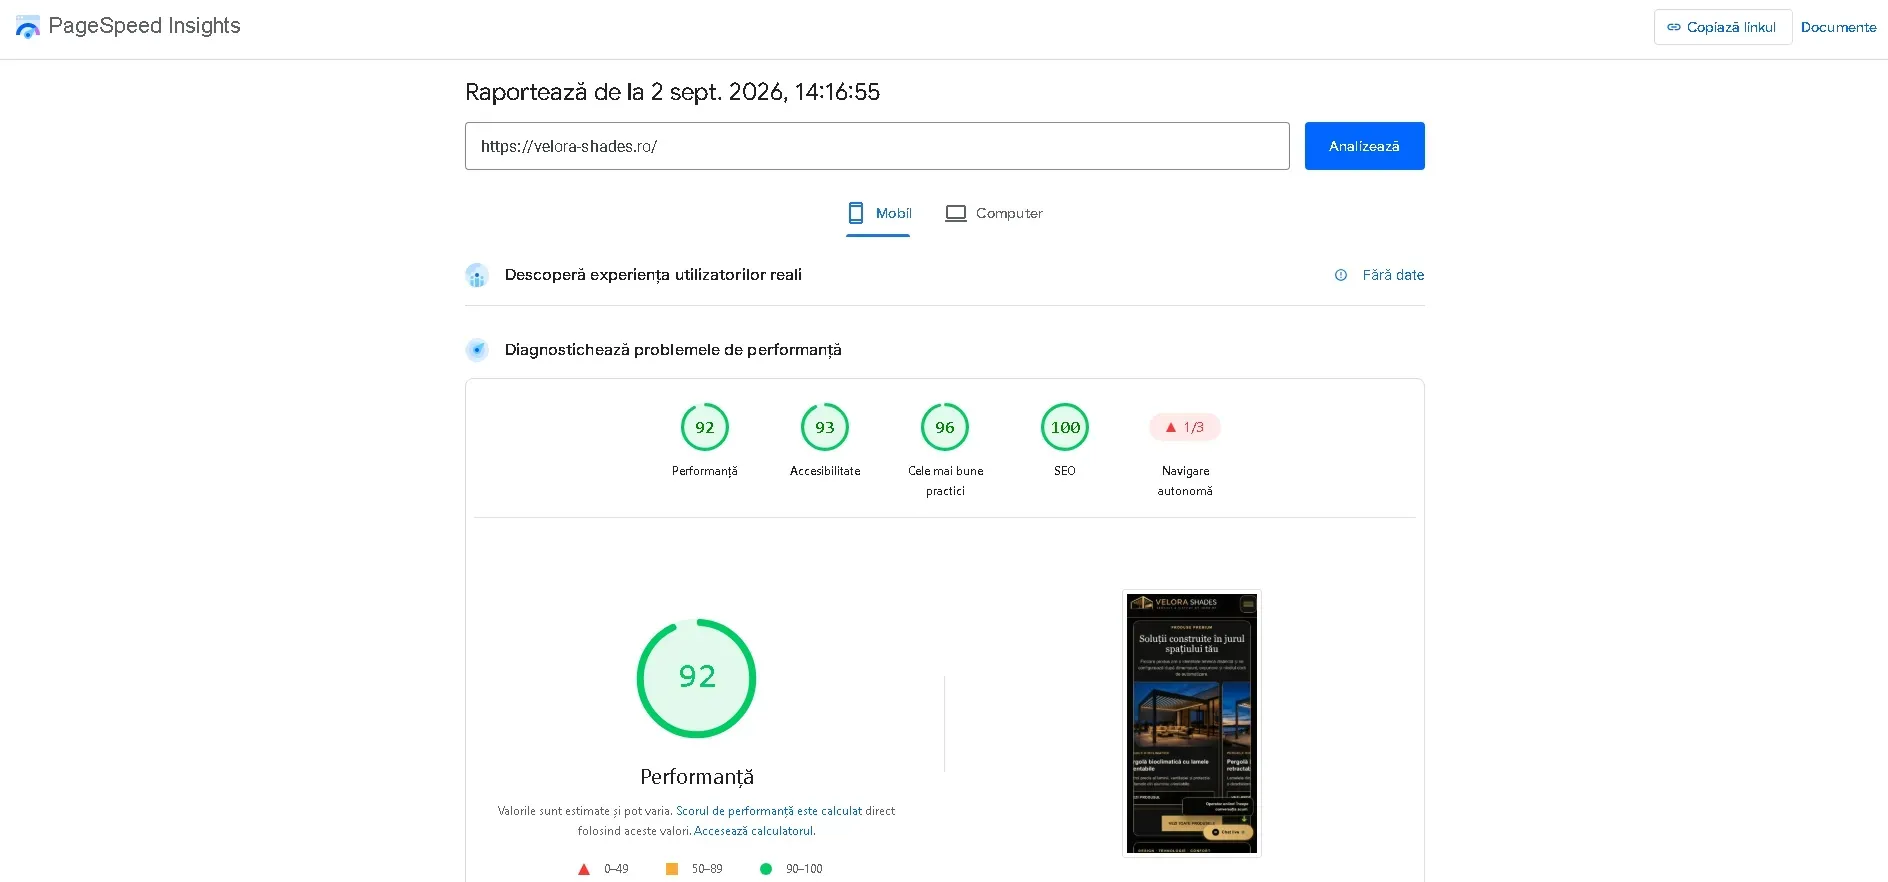Click the info icon beside Fără date

1341,275
